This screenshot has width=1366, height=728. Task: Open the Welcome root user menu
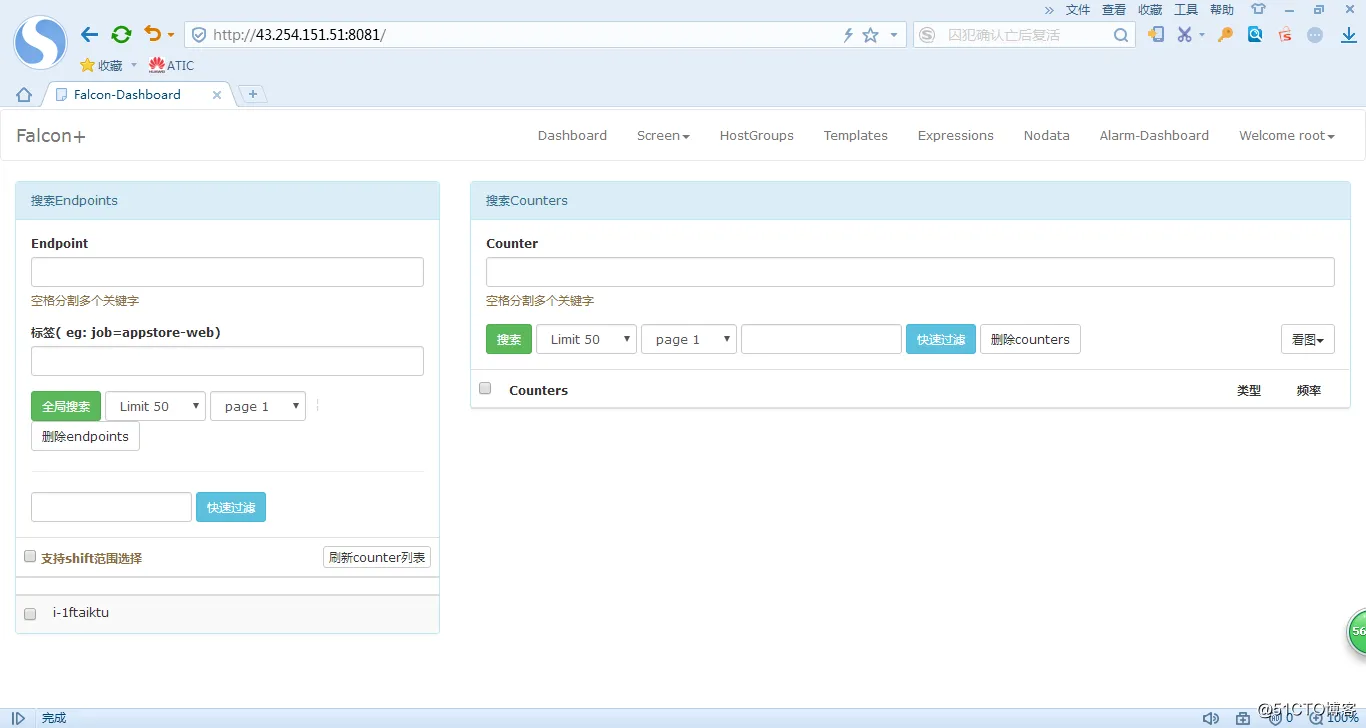click(x=1287, y=135)
